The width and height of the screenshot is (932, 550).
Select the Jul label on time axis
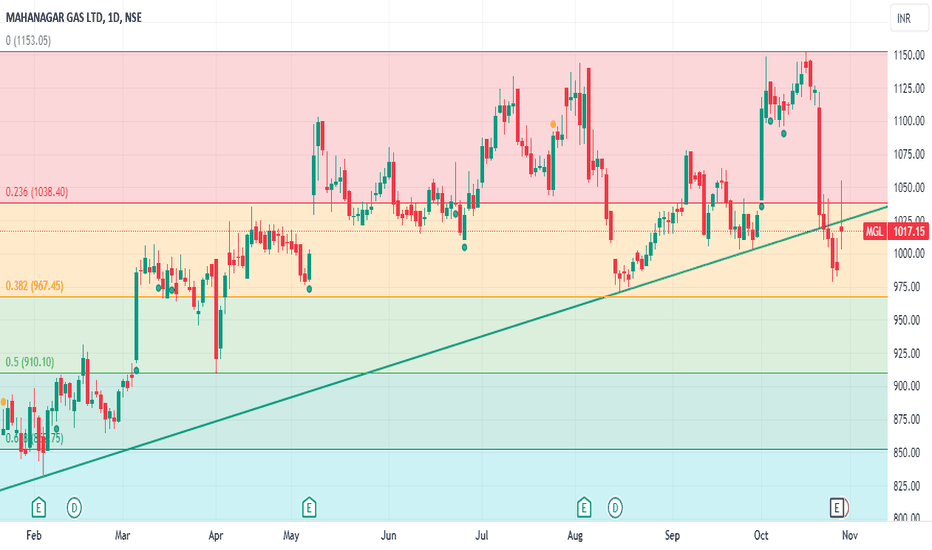click(x=481, y=535)
